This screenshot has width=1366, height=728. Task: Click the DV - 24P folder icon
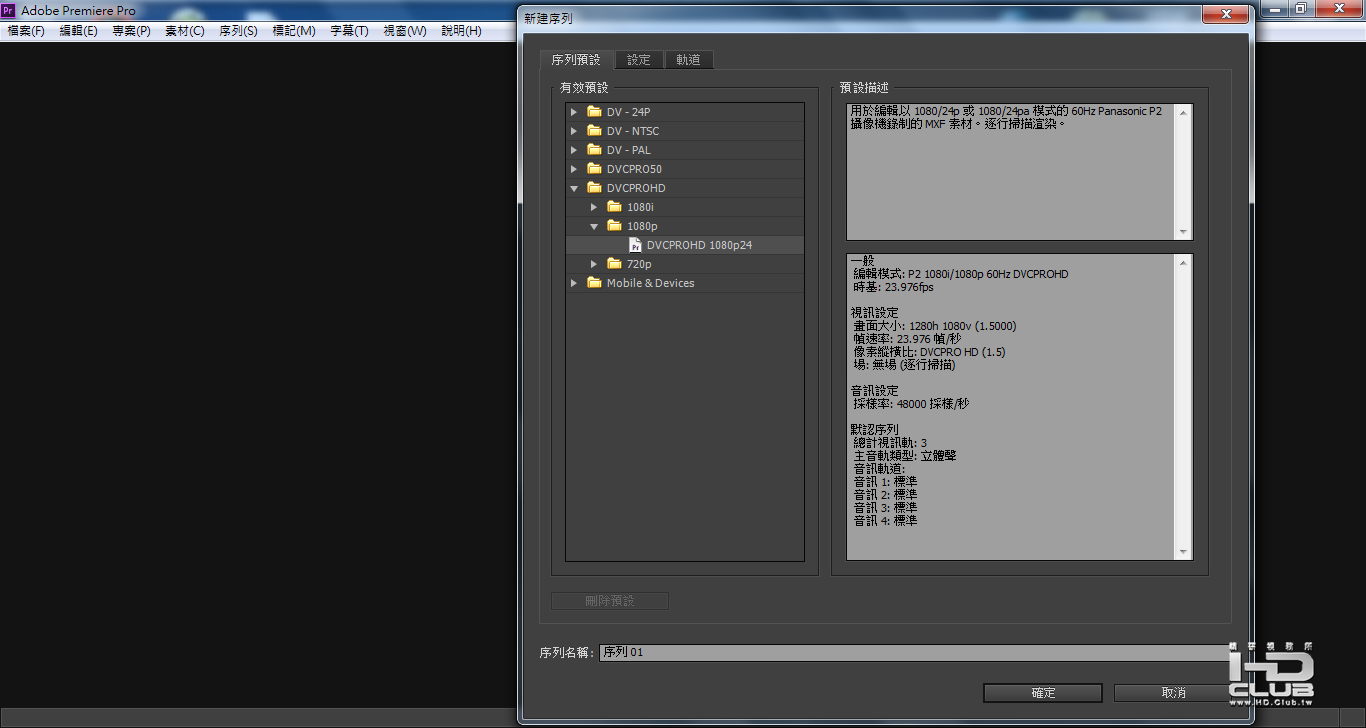click(x=594, y=112)
